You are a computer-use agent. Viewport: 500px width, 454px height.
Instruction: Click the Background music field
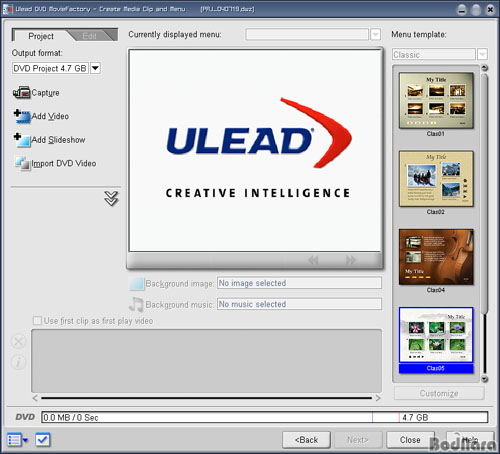pyautogui.click(x=299, y=304)
